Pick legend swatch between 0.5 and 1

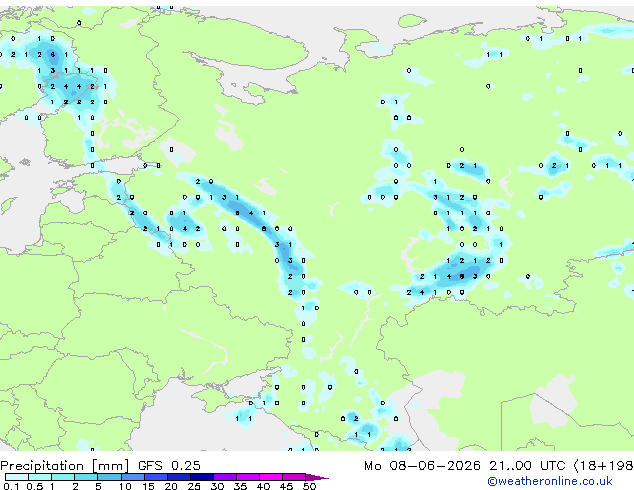tap(40, 477)
